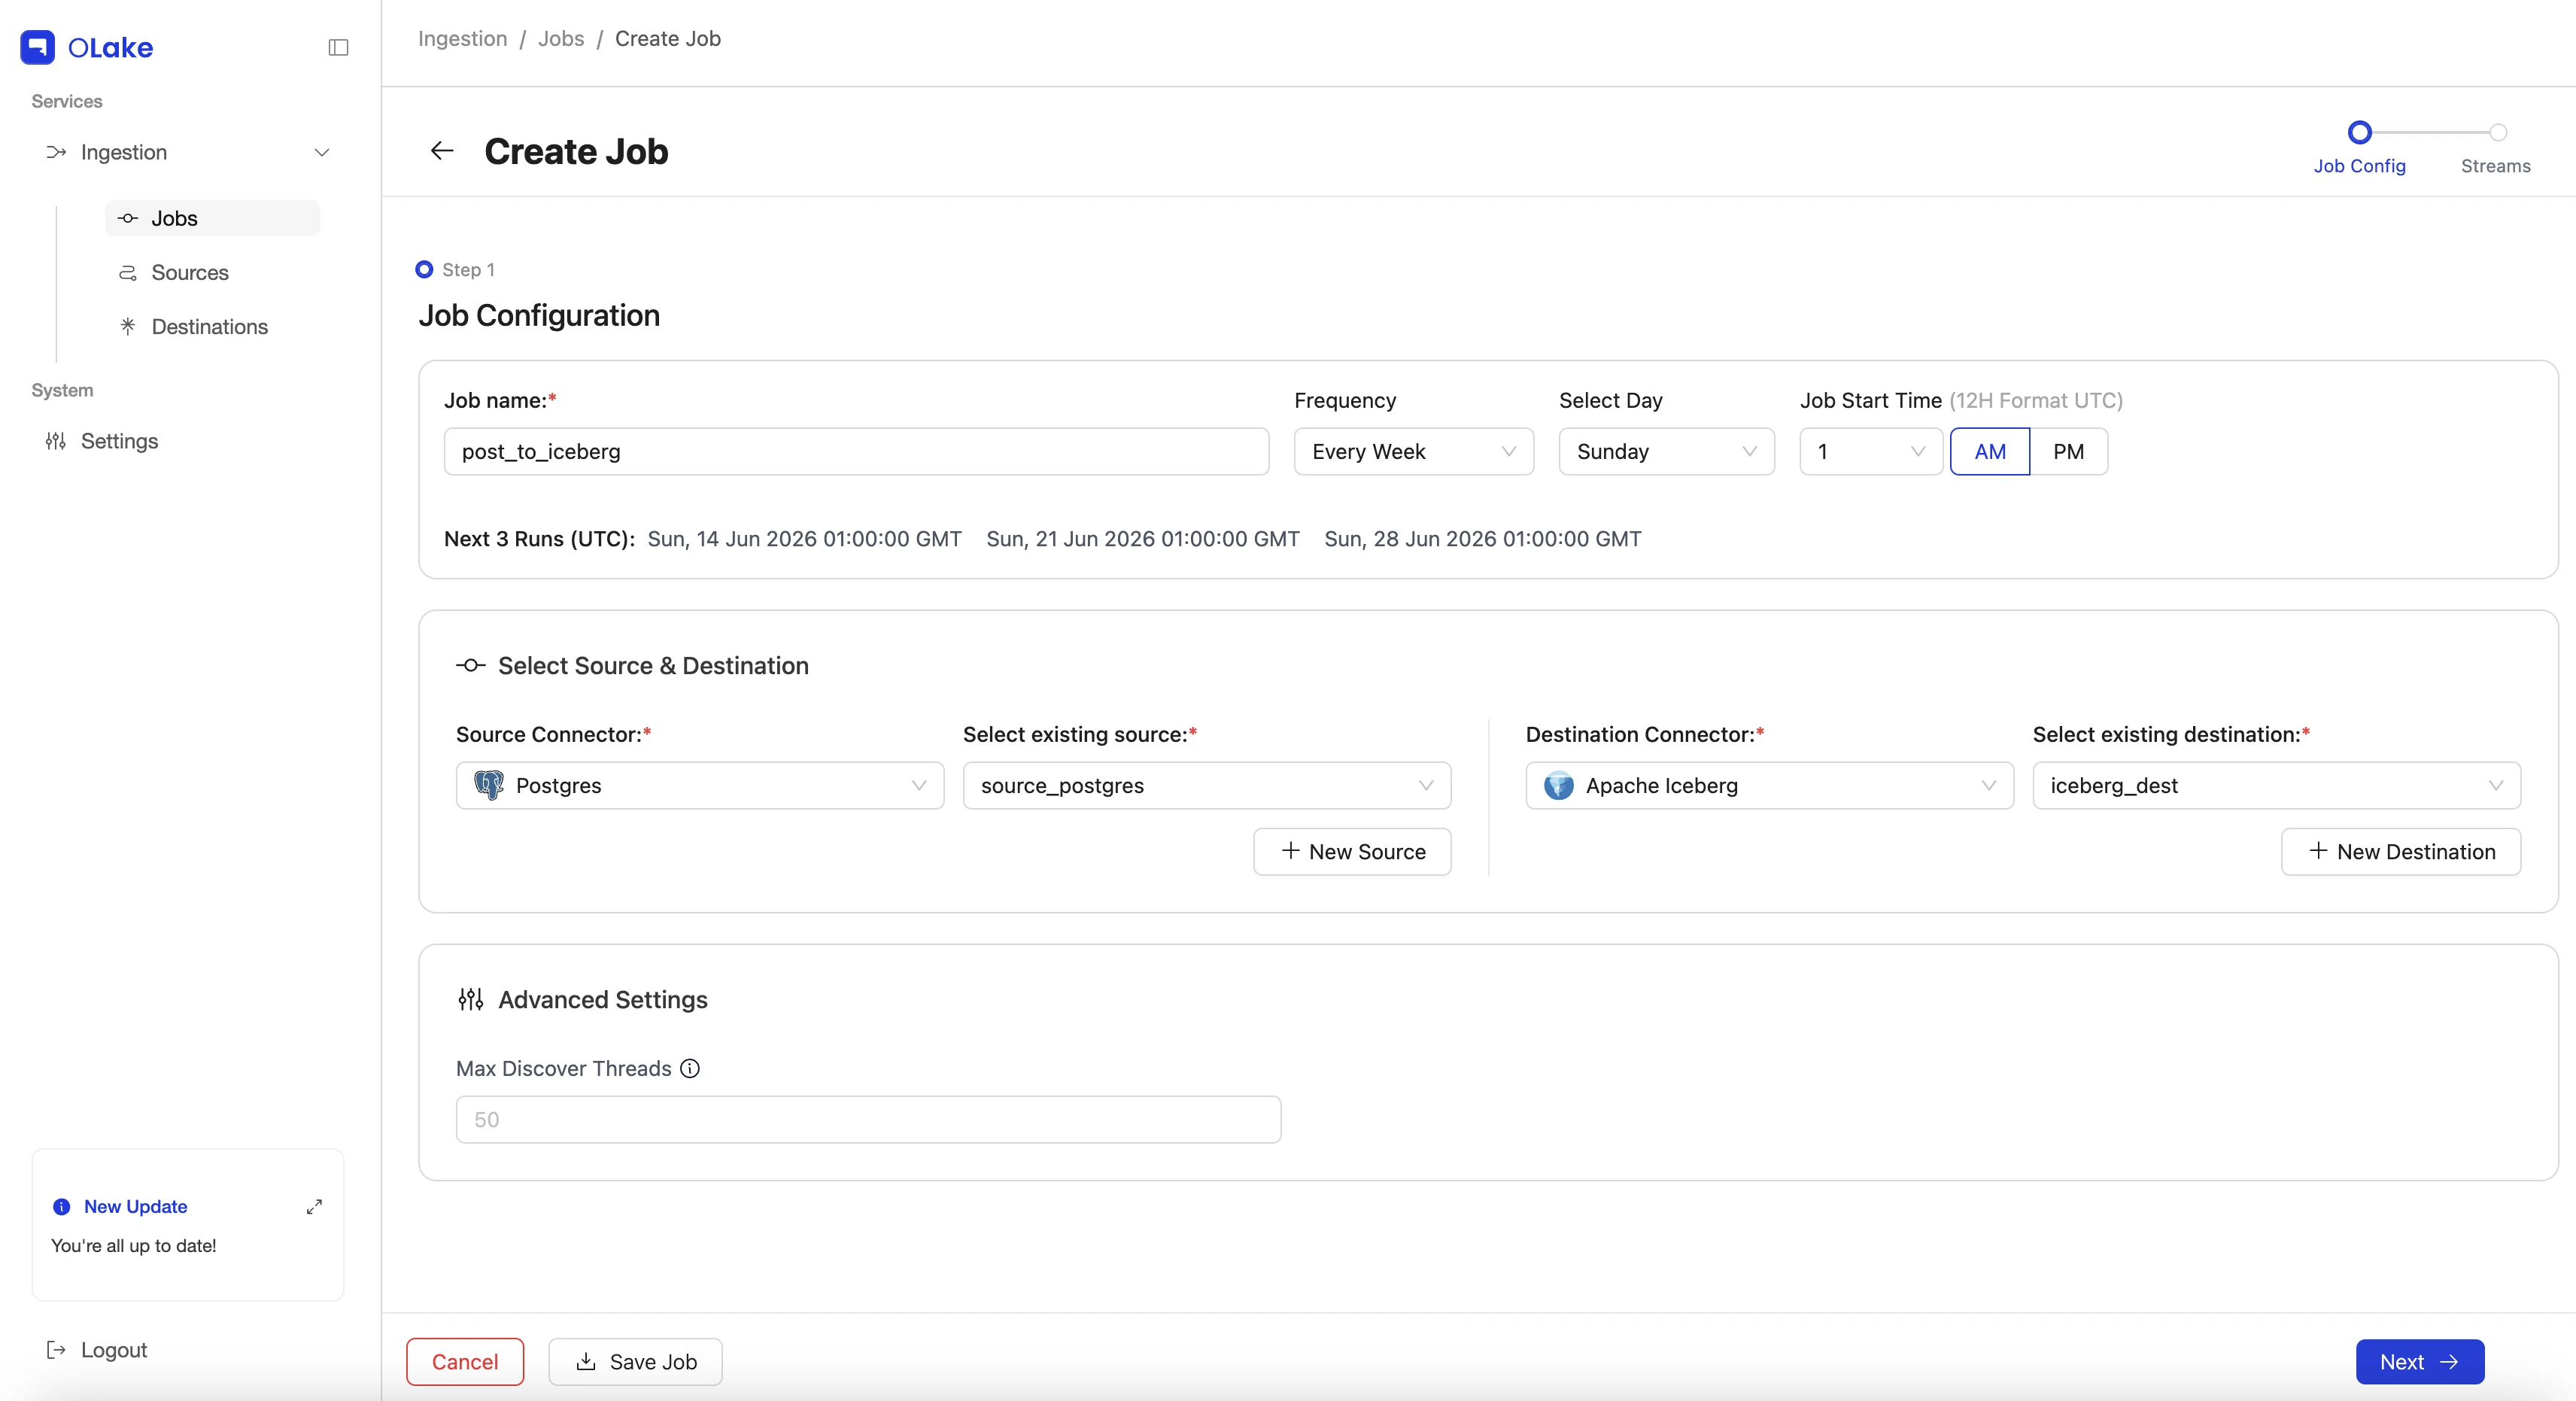Click the Max Discover Threads input field
Image resolution: width=2576 pixels, height=1401 pixels.
pyautogui.click(x=869, y=1119)
